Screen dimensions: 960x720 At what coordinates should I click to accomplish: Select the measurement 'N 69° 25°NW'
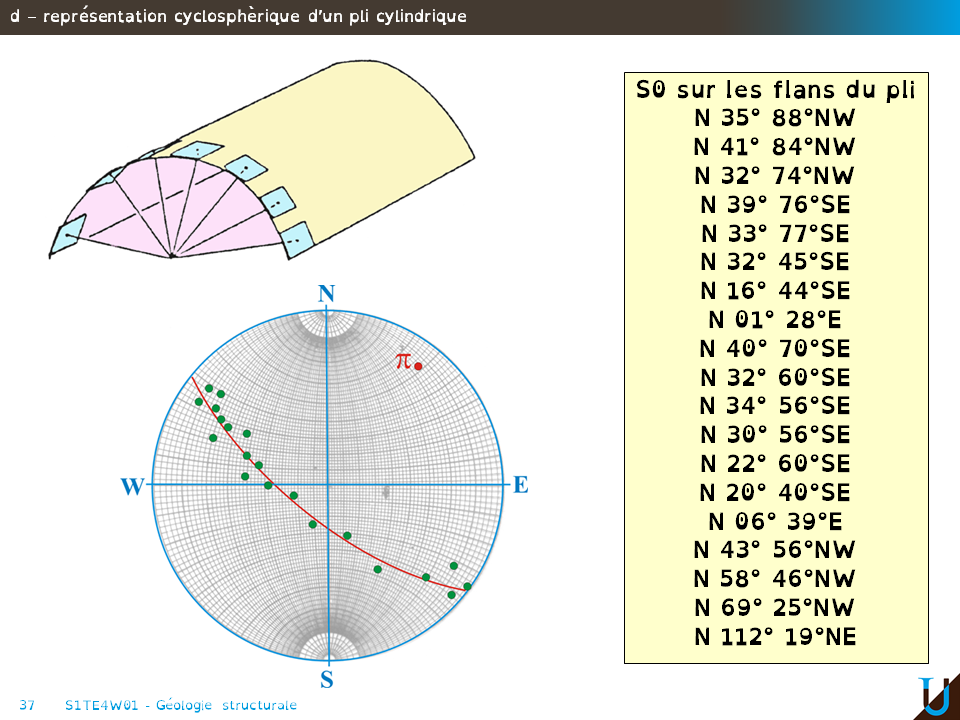click(x=775, y=608)
